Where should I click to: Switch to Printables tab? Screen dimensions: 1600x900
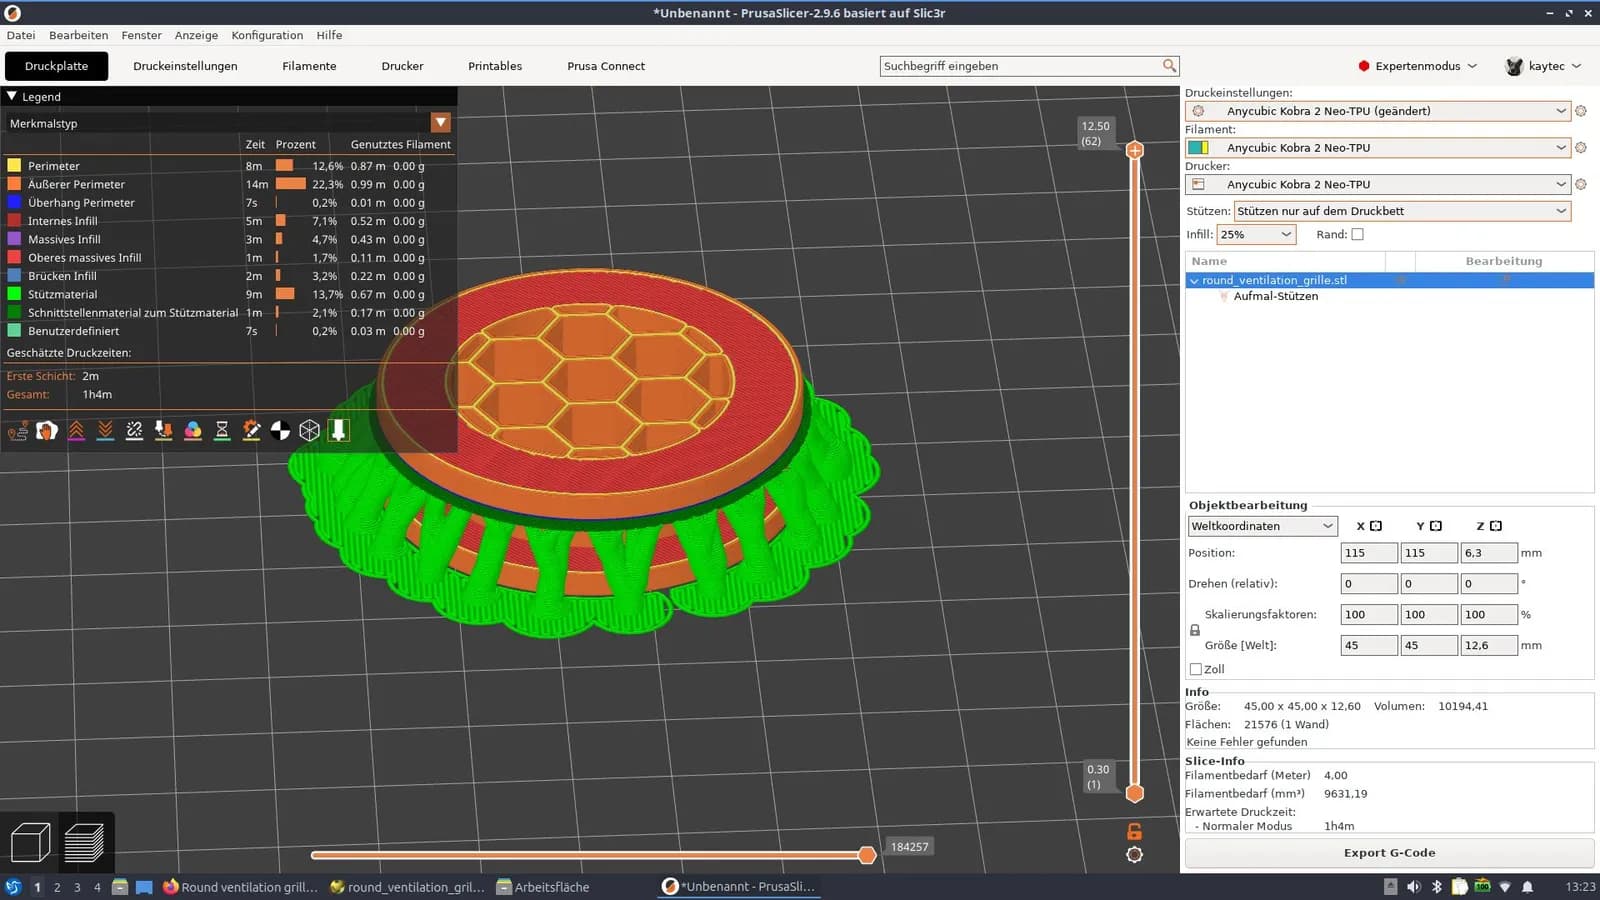(495, 66)
